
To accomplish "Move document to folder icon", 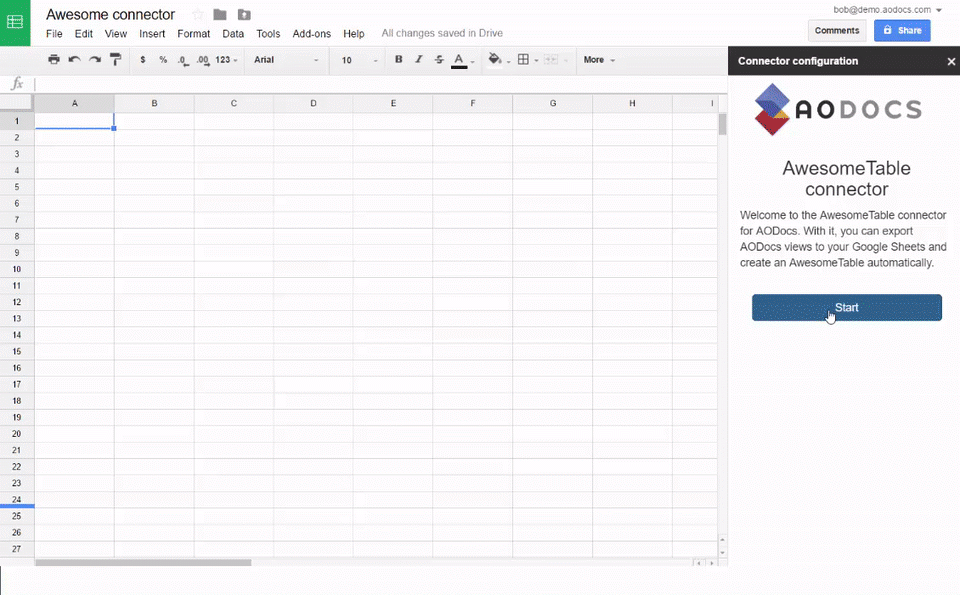I will (x=220, y=14).
